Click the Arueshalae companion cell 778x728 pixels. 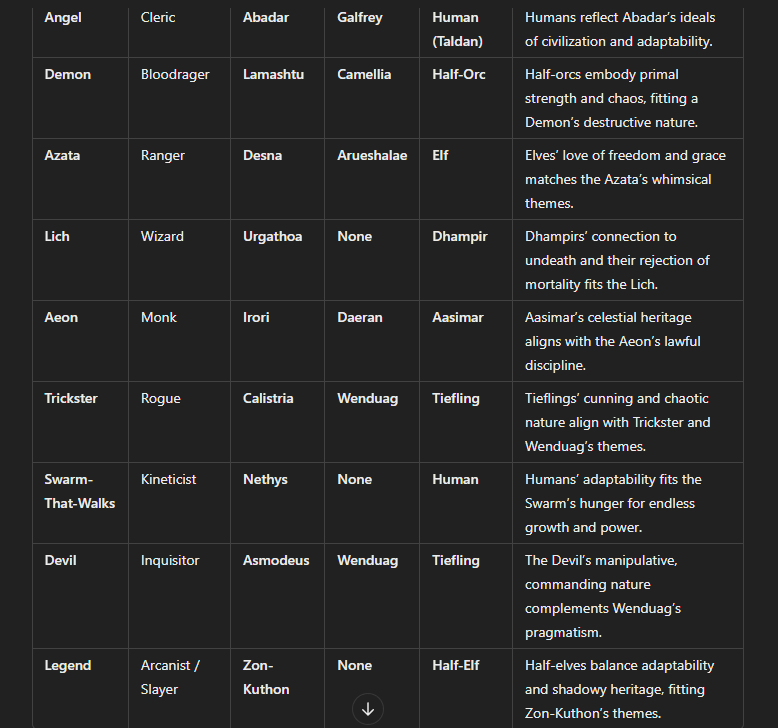pyautogui.click(x=372, y=156)
